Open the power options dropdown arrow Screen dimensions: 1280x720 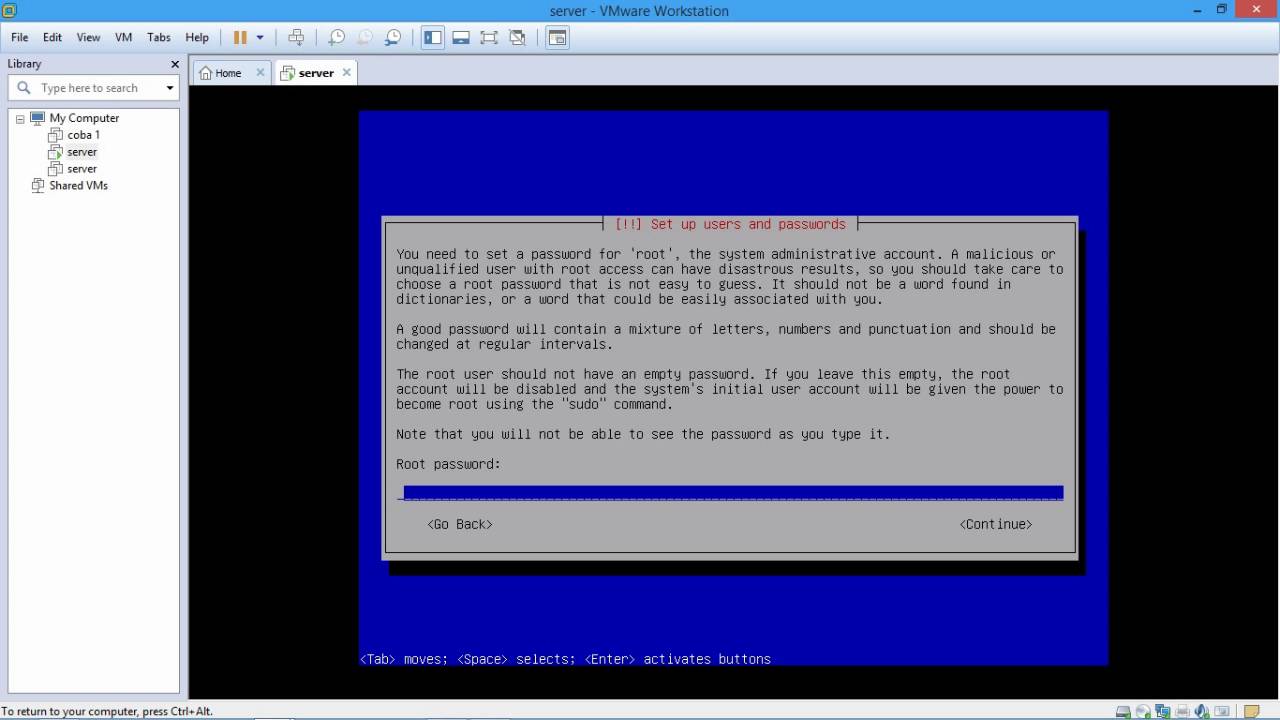(x=260, y=37)
